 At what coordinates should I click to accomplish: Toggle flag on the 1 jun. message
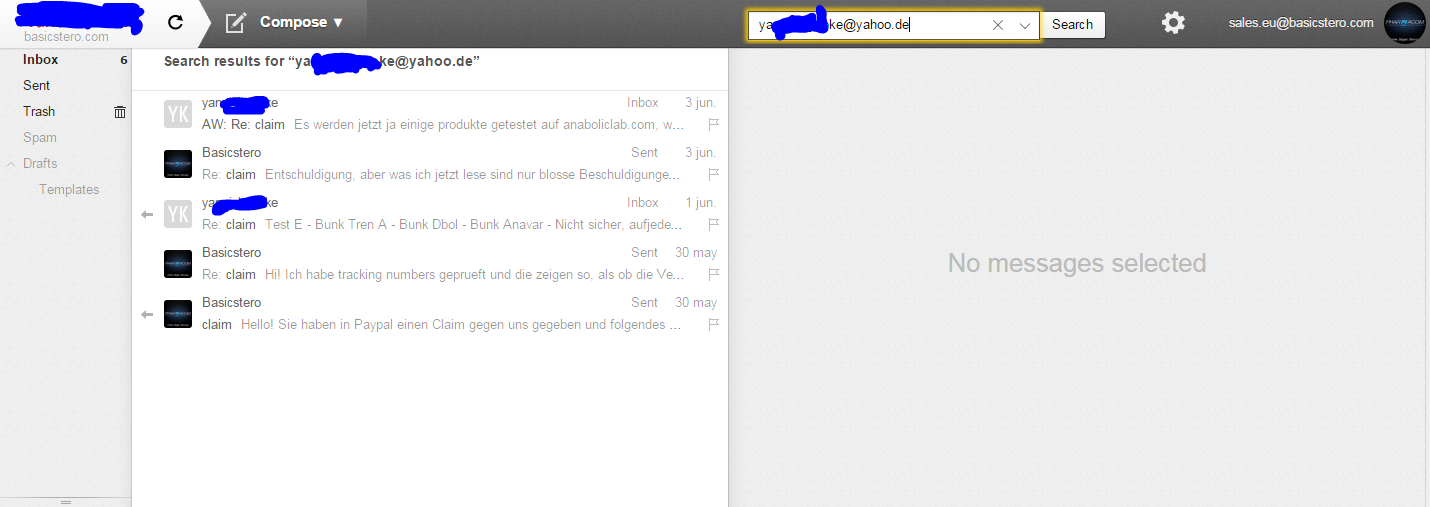tap(714, 225)
